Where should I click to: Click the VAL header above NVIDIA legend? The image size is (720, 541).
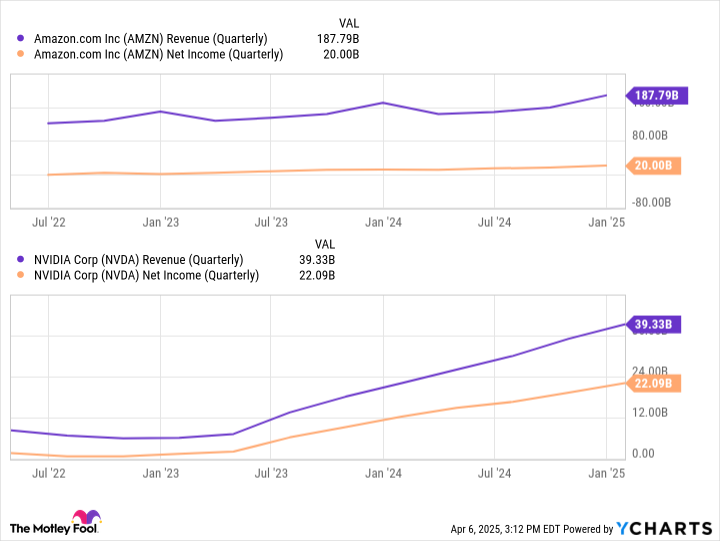click(326, 244)
